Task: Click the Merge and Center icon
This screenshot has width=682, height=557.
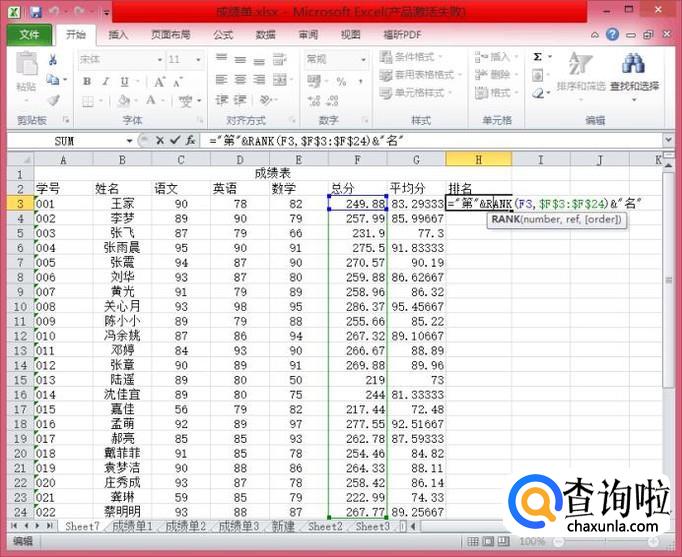Action: point(280,80)
